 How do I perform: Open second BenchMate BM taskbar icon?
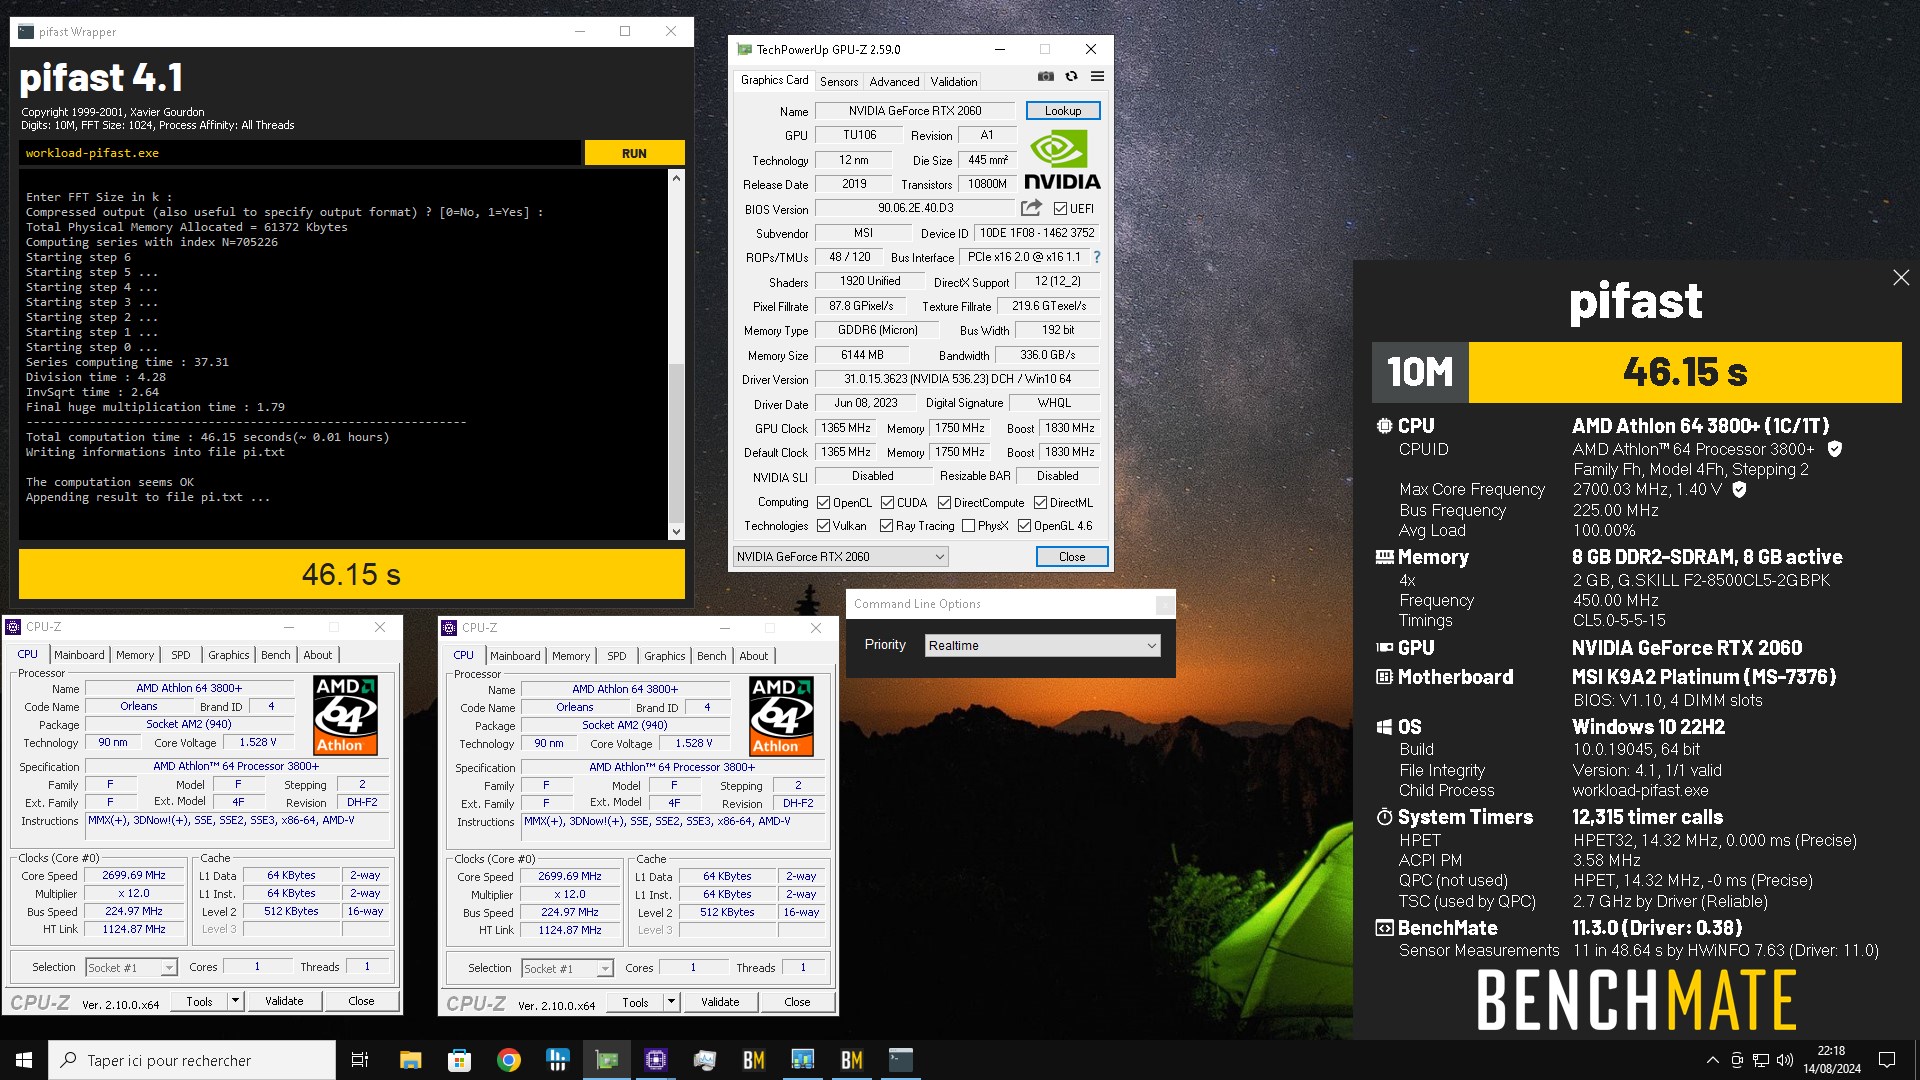pos(851,1060)
